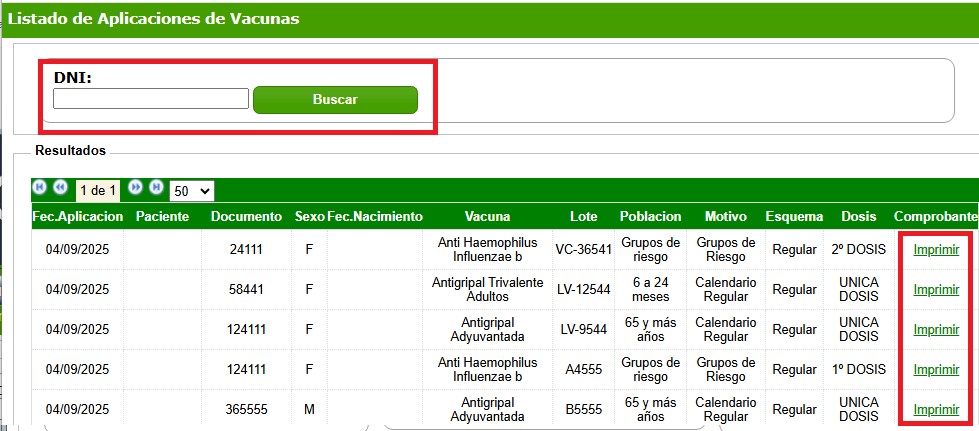Click Imprimir for lot A4555 row

click(x=936, y=370)
